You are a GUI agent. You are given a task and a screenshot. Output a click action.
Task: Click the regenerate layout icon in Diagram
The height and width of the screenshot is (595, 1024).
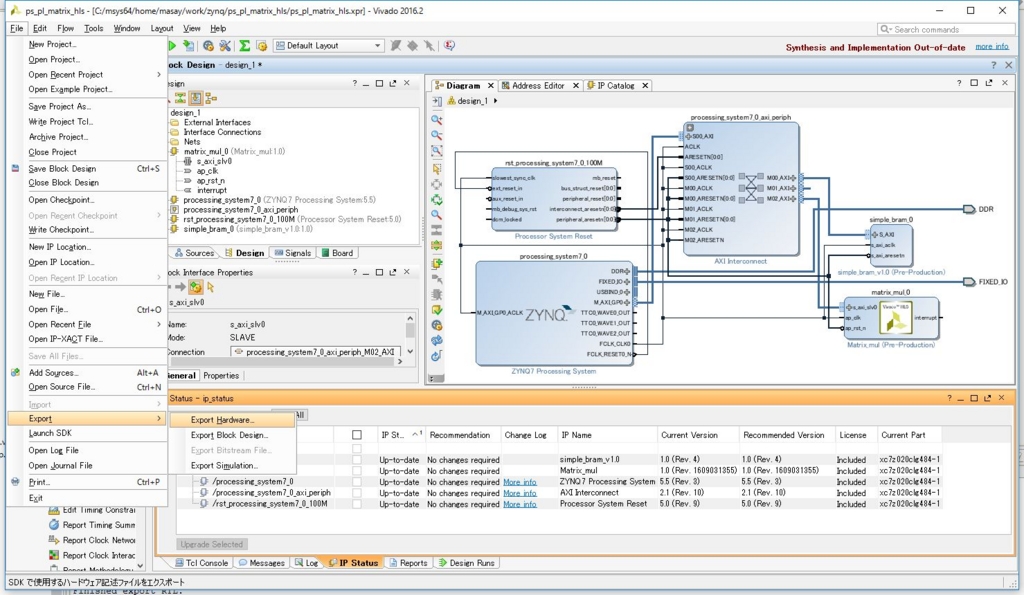437,201
